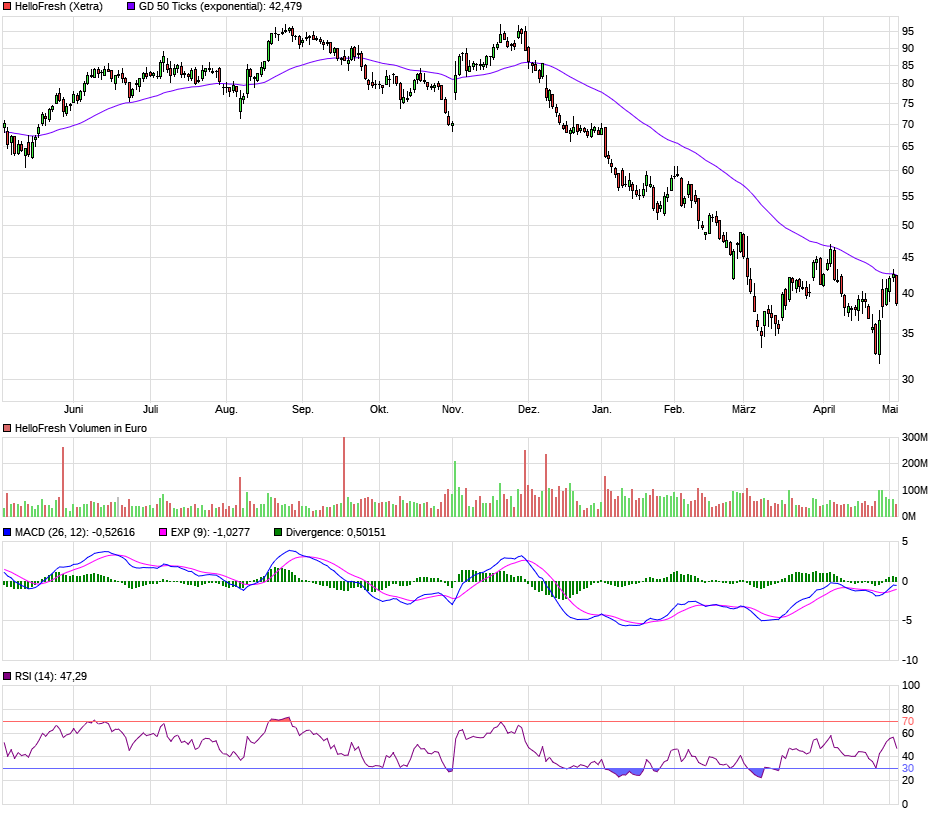Click the 100 RSI axis label
The image size is (940, 814).
911,685
